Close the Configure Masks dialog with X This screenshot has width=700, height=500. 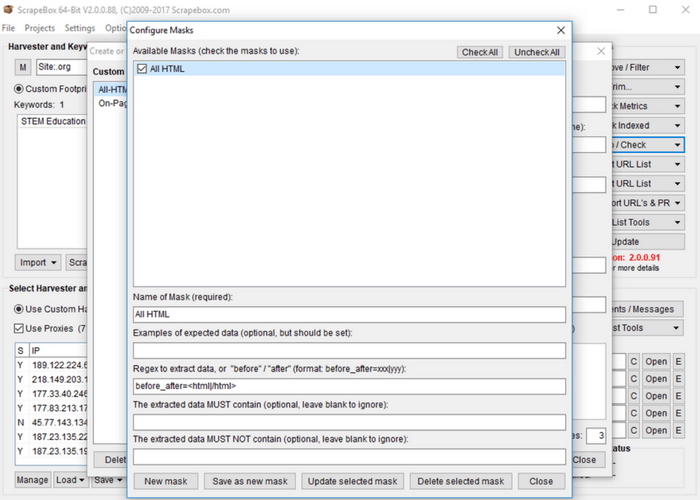[561, 30]
